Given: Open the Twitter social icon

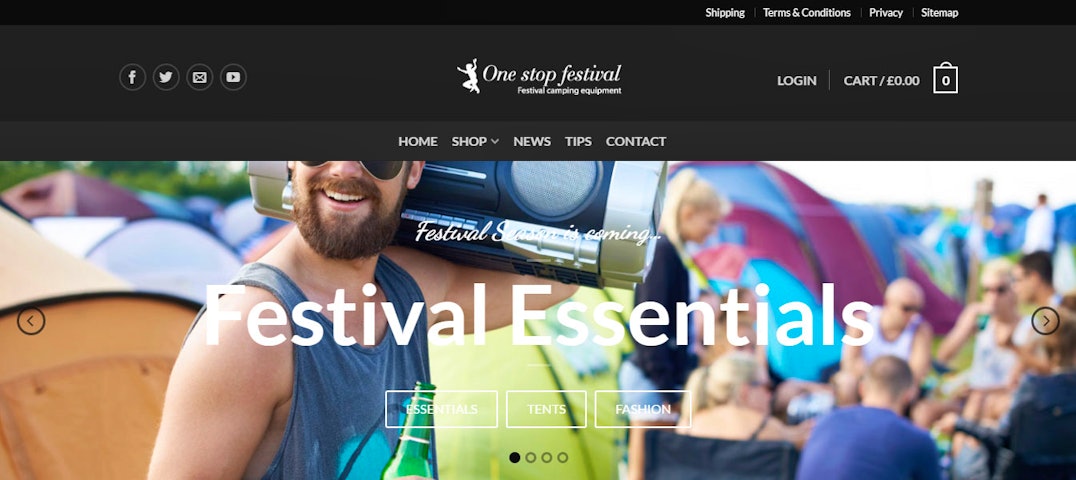Looking at the screenshot, I should [166, 77].
